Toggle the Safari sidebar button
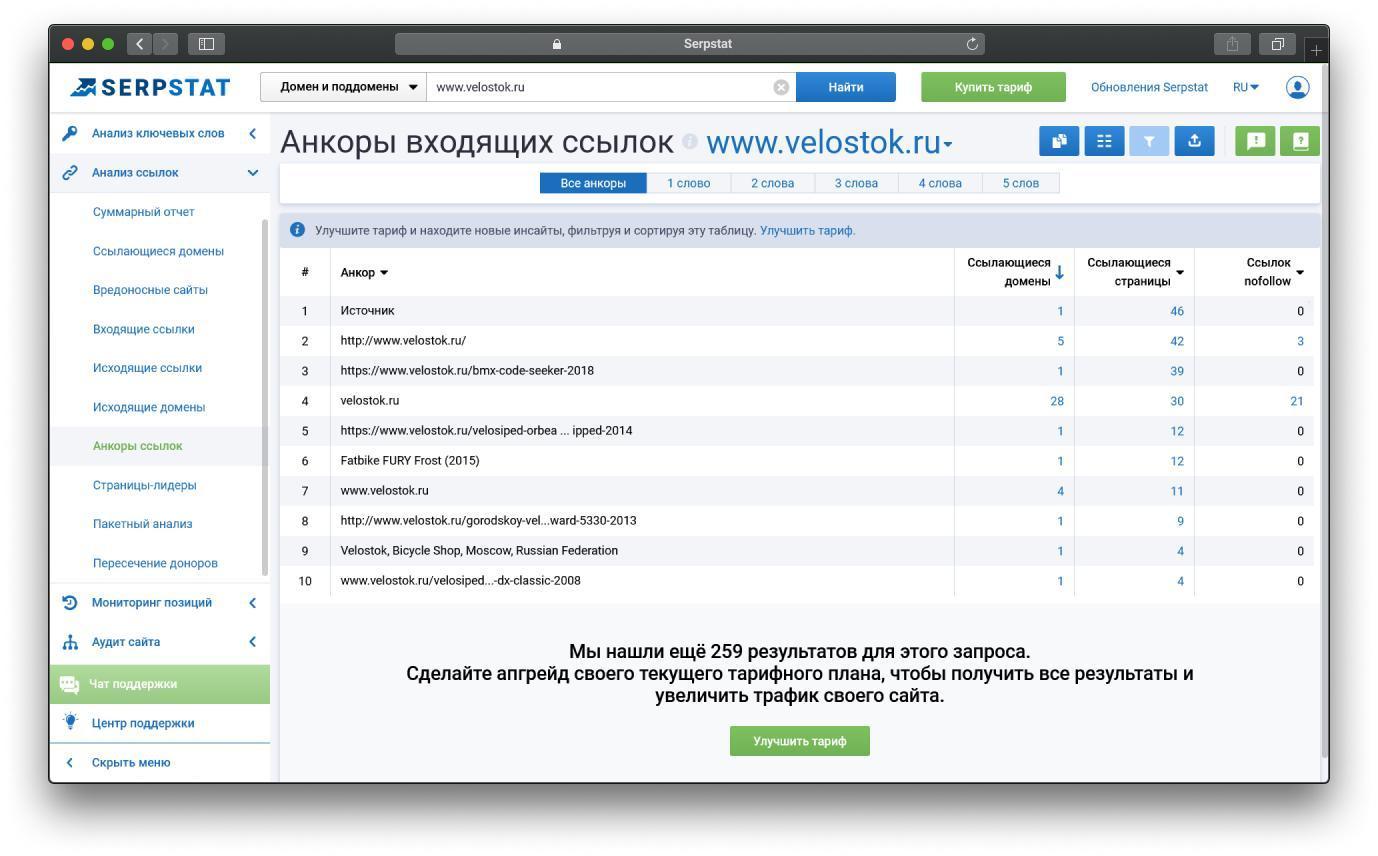The image size is (1378, 856). (x=207, y=44)
